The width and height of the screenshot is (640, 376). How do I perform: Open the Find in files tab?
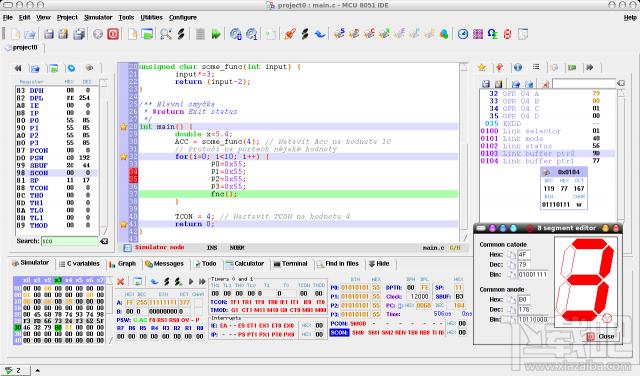338,264
